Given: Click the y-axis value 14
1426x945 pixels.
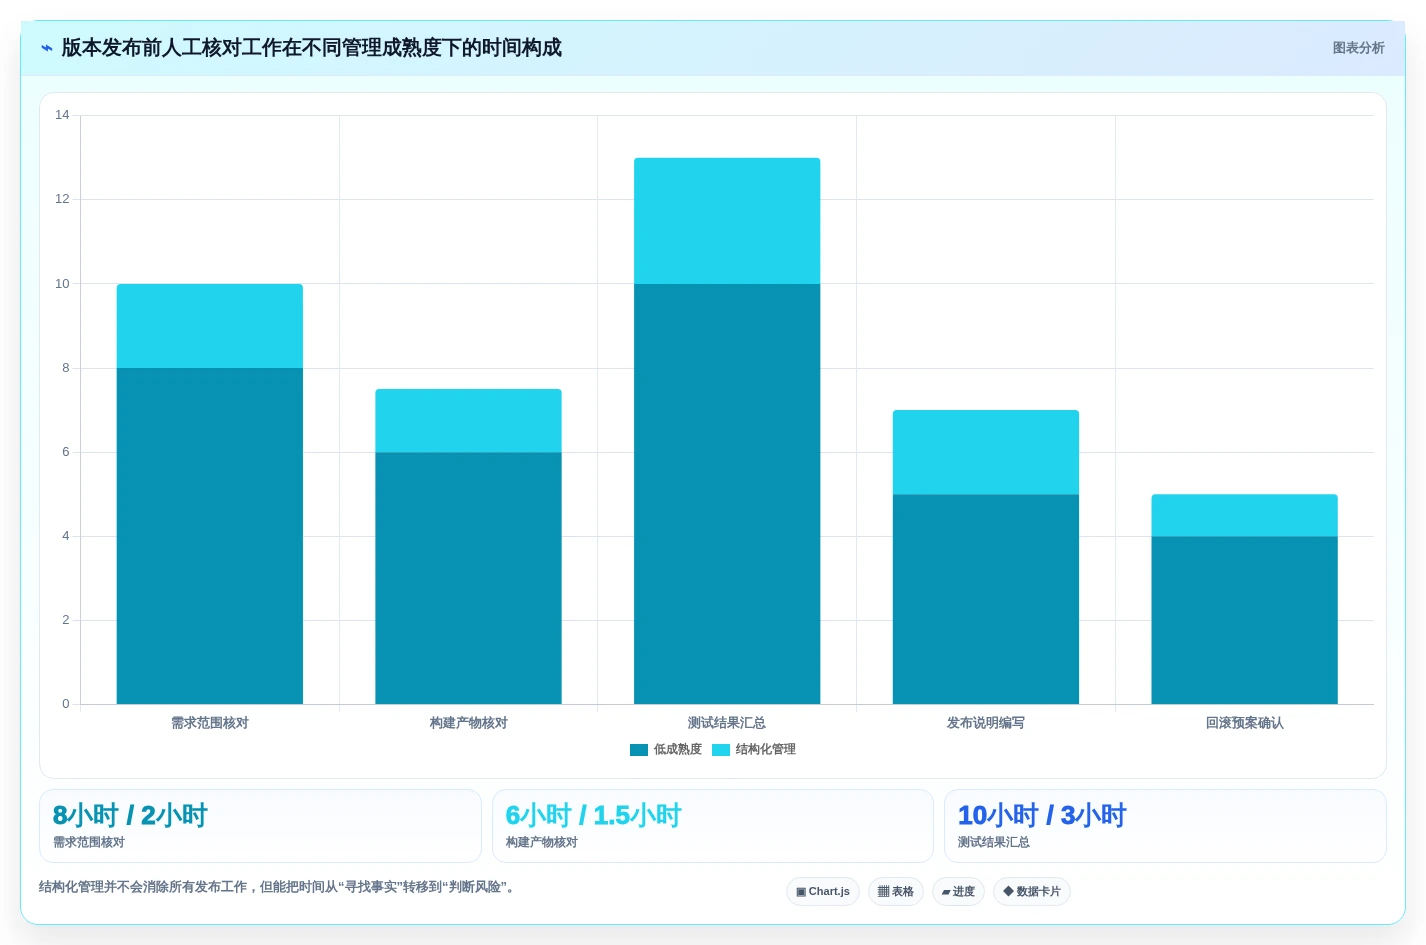Looking at the screenshot, I should pos(62,115).
